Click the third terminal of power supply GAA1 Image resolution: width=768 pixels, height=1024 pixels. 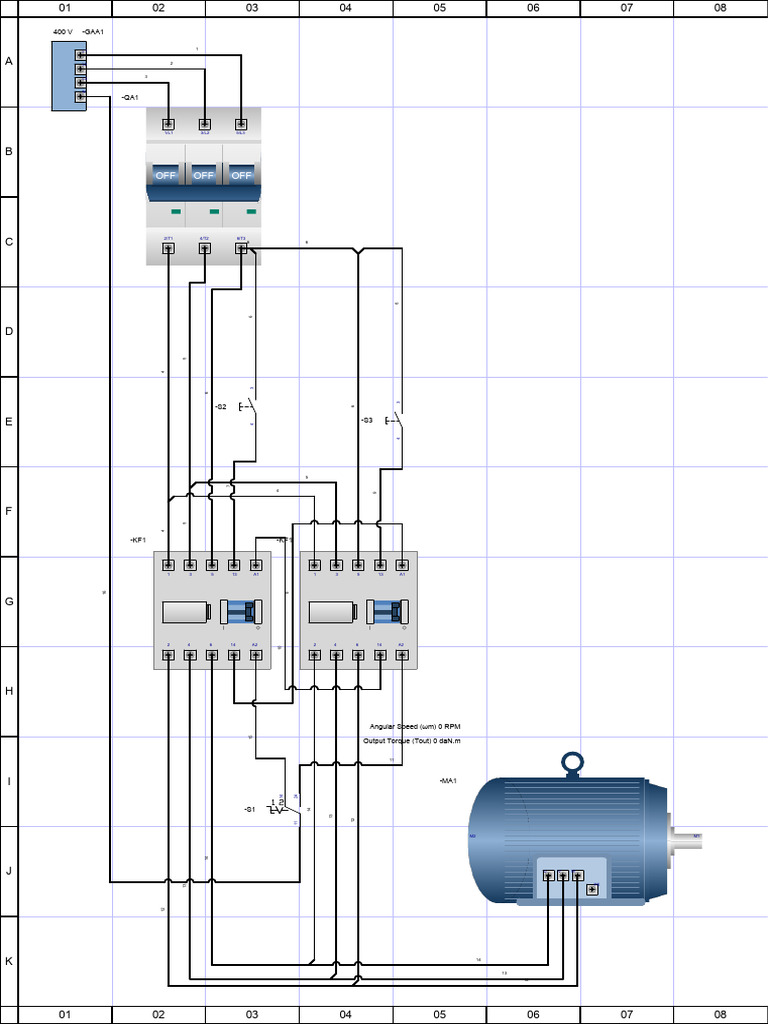click(80, 83)
